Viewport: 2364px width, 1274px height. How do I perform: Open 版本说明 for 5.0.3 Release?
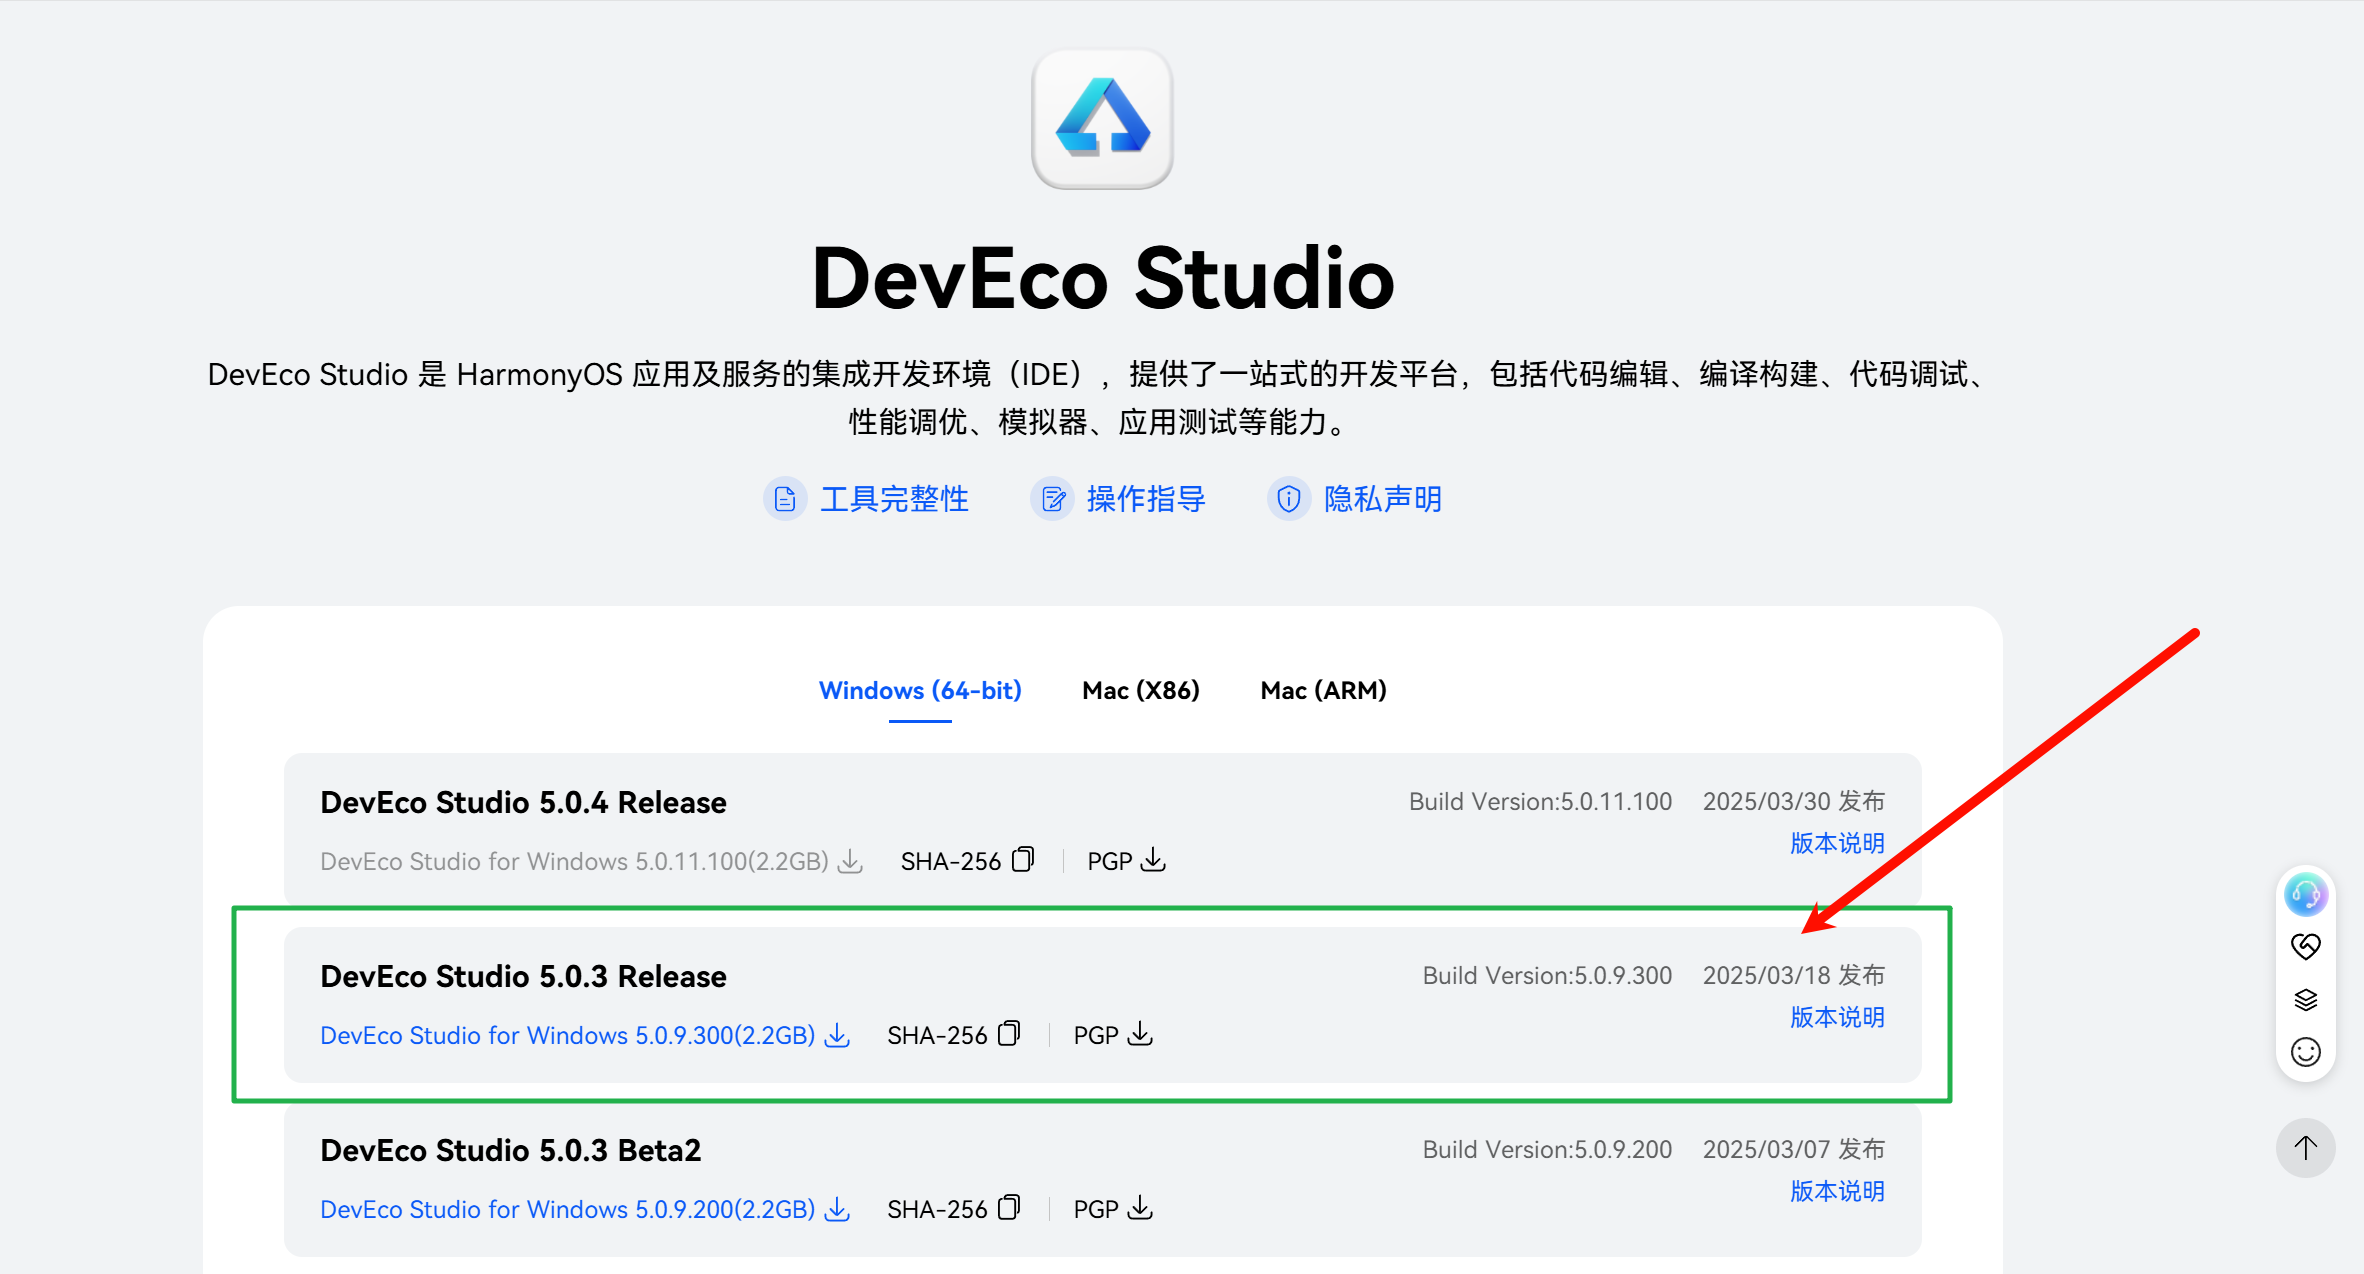click(x=1837, y=1017)
